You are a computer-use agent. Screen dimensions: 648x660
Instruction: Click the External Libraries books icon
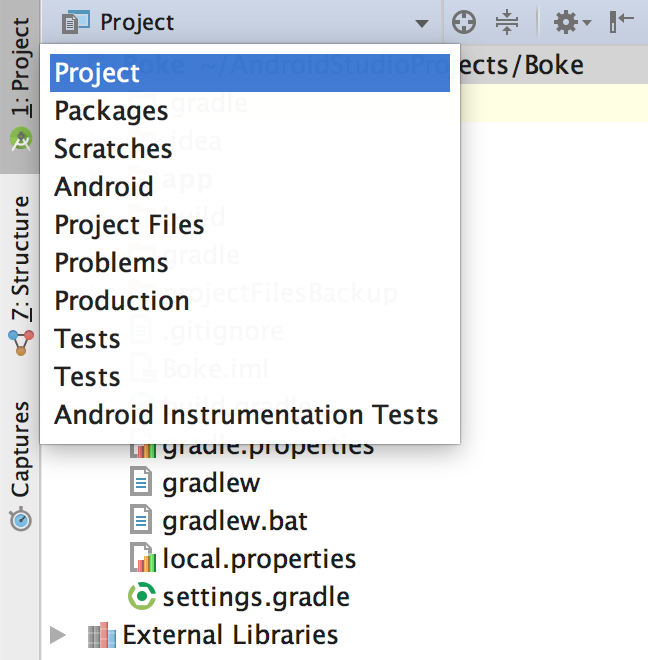(x=100, y=634)
